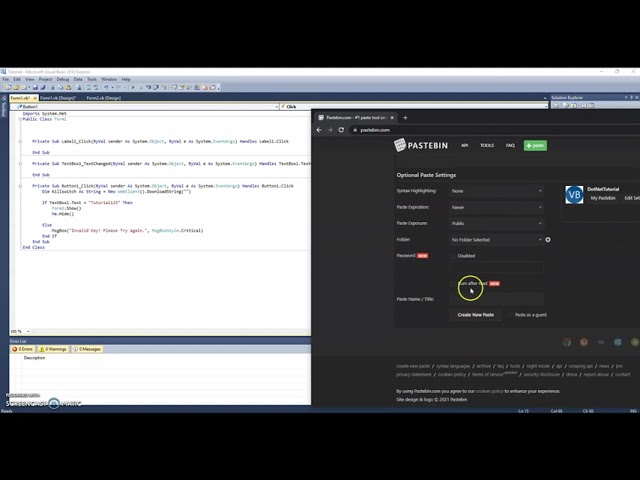Go back in the browser

pos(319,130)
